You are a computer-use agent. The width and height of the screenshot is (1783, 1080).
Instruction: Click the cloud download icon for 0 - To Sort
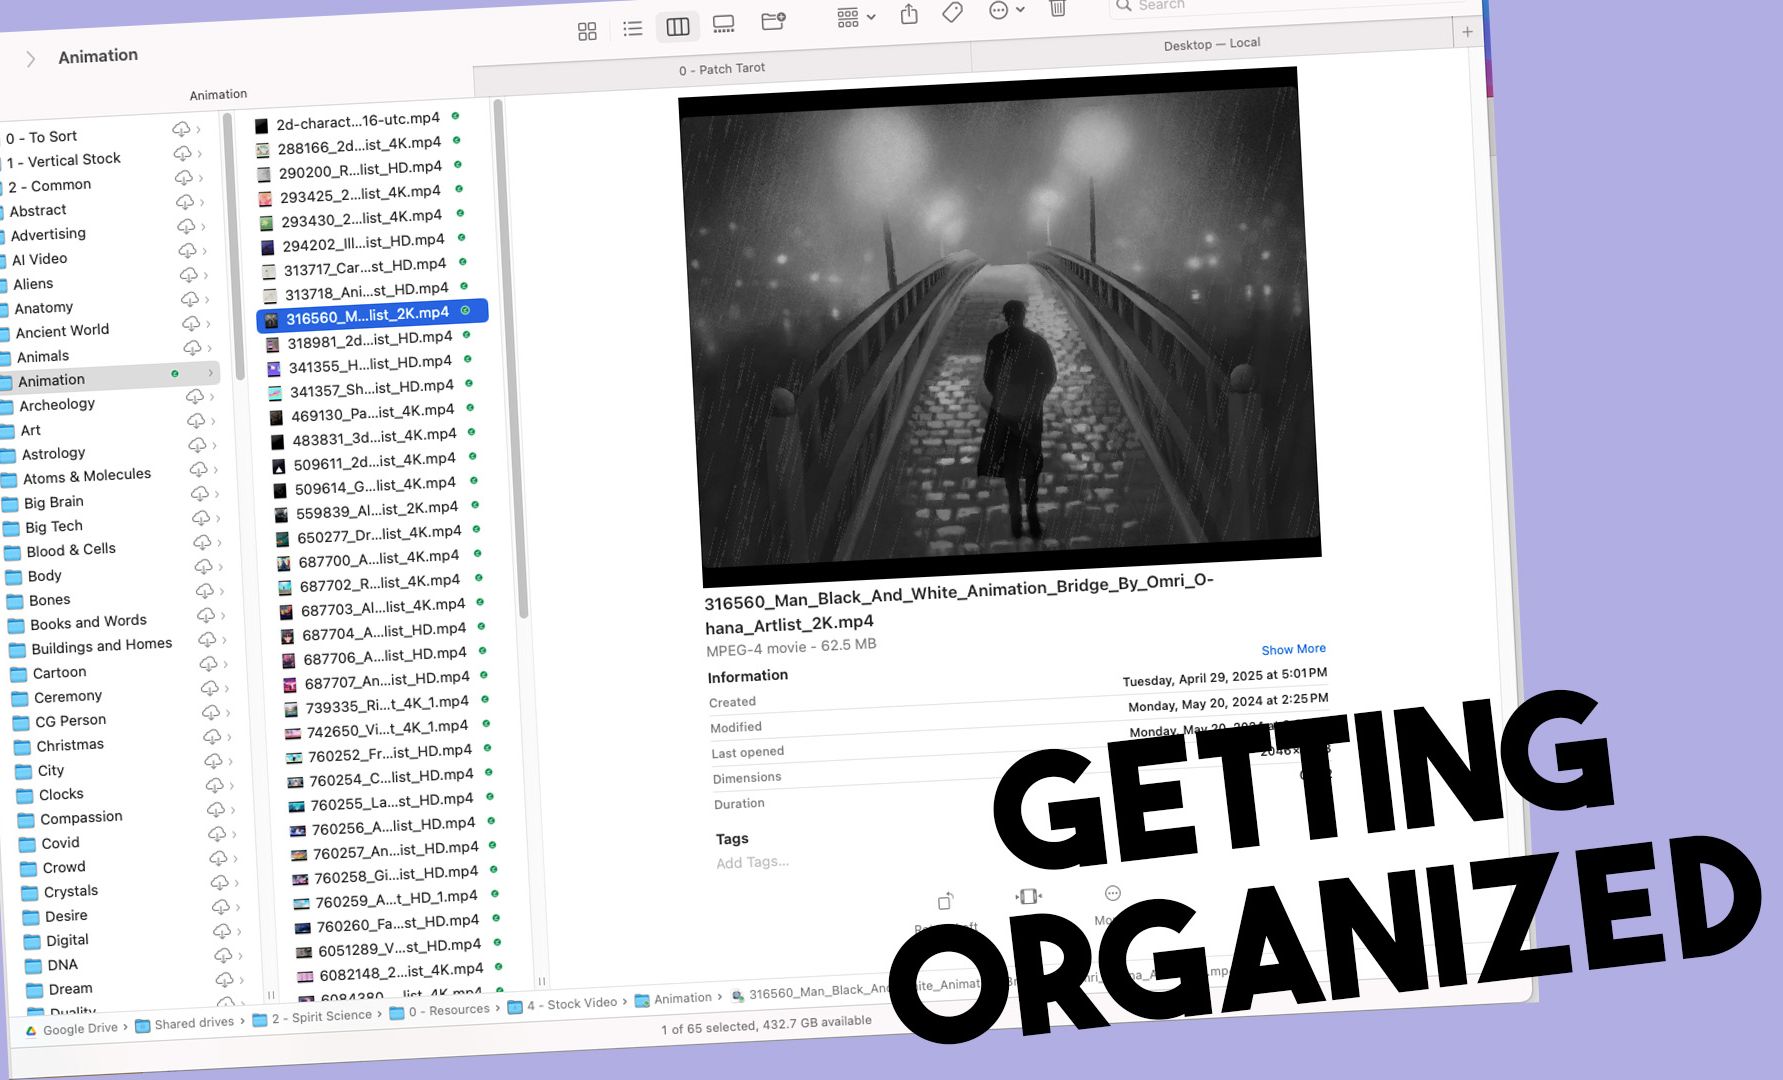click(x=181, y=129)
